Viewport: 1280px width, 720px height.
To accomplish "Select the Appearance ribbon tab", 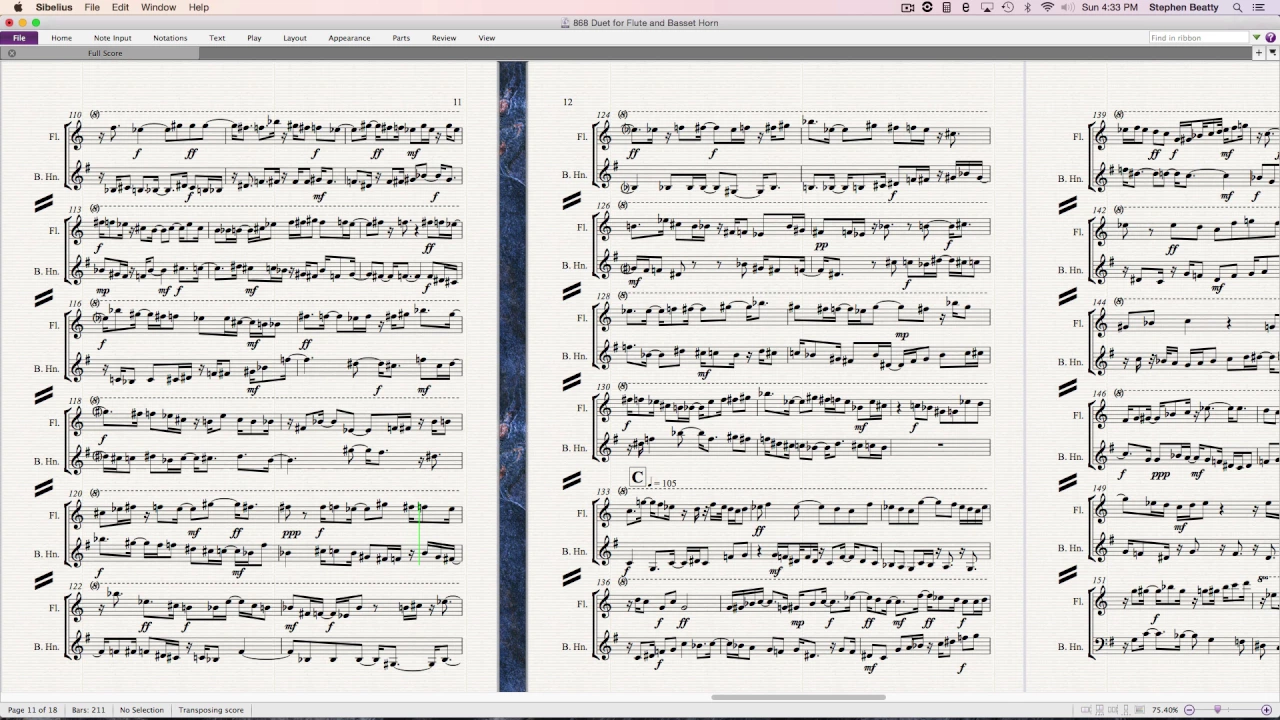I will pyautogui.click(x=349, y=38).
